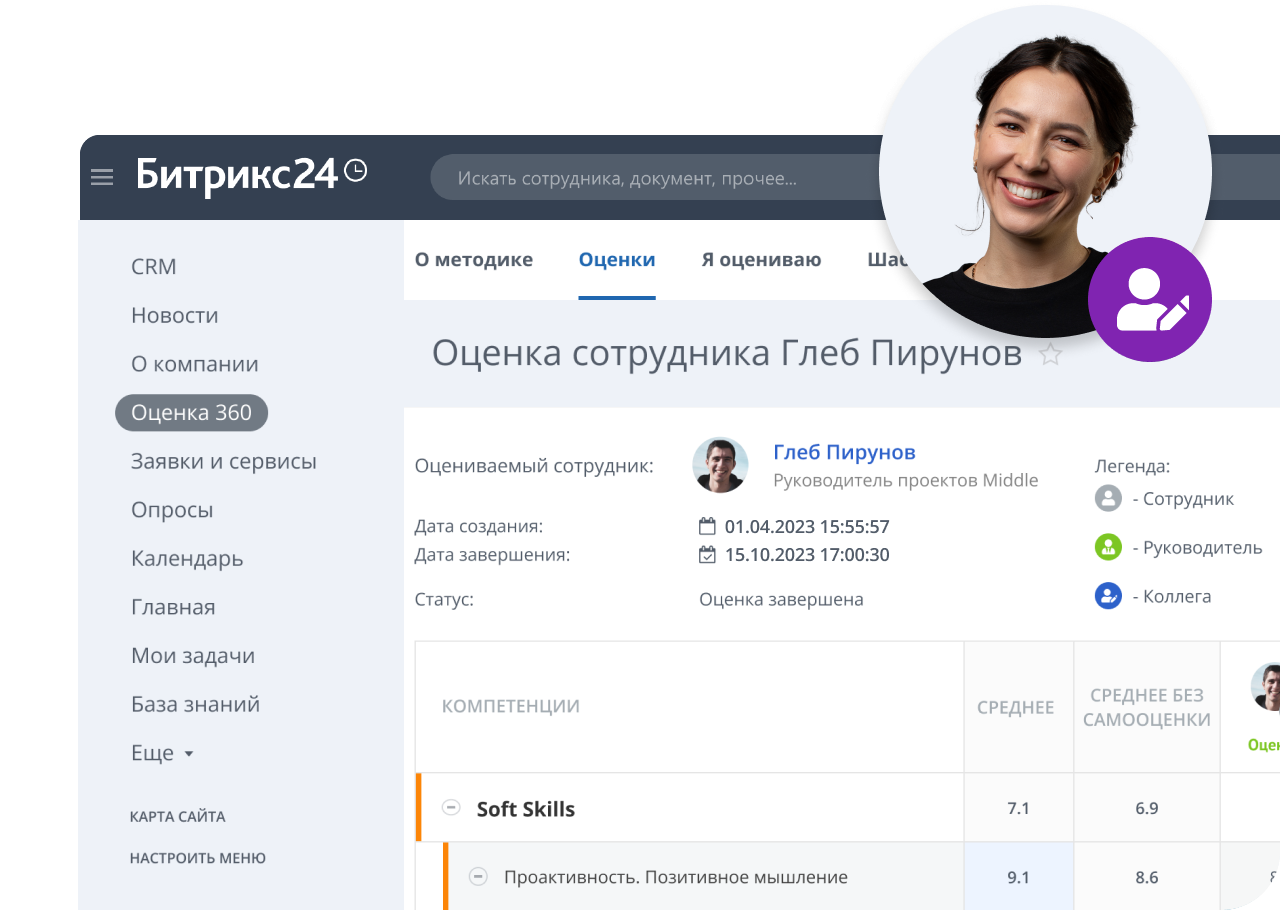The image size is (1280, 910).
Task: Click the green Руководитель legend icon
Action: coord(1108,547)
